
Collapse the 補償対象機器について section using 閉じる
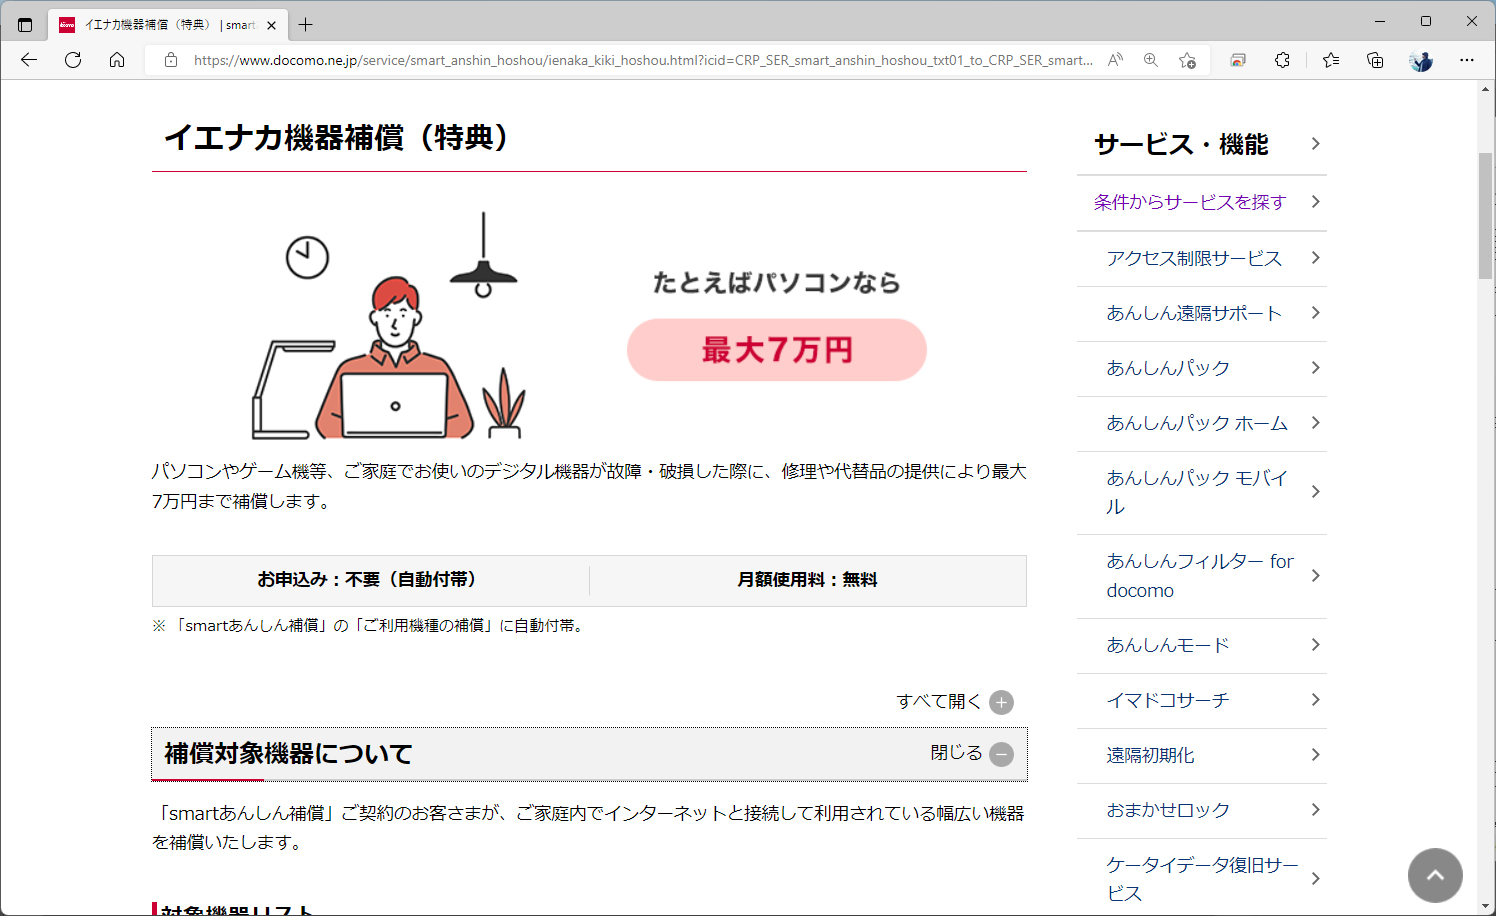click(x=972, y=753)
